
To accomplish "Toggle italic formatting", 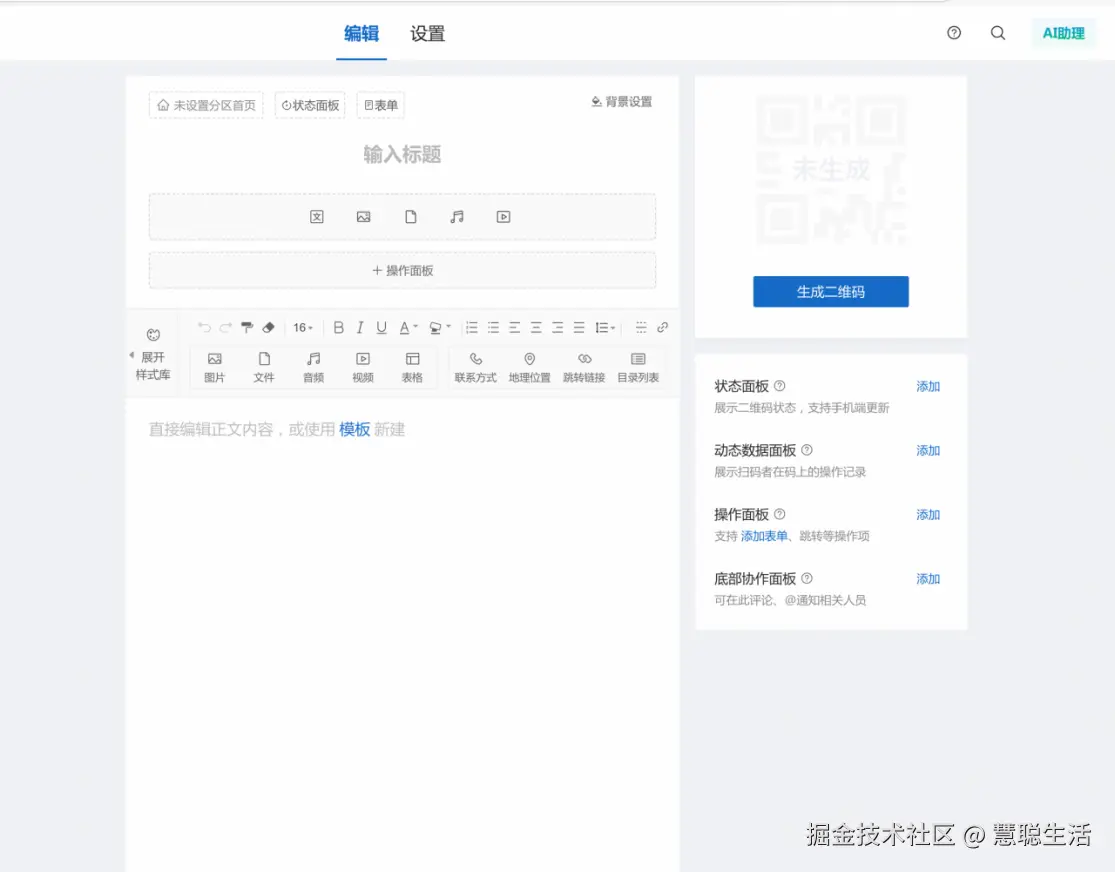I will click(x=360, y=327).
